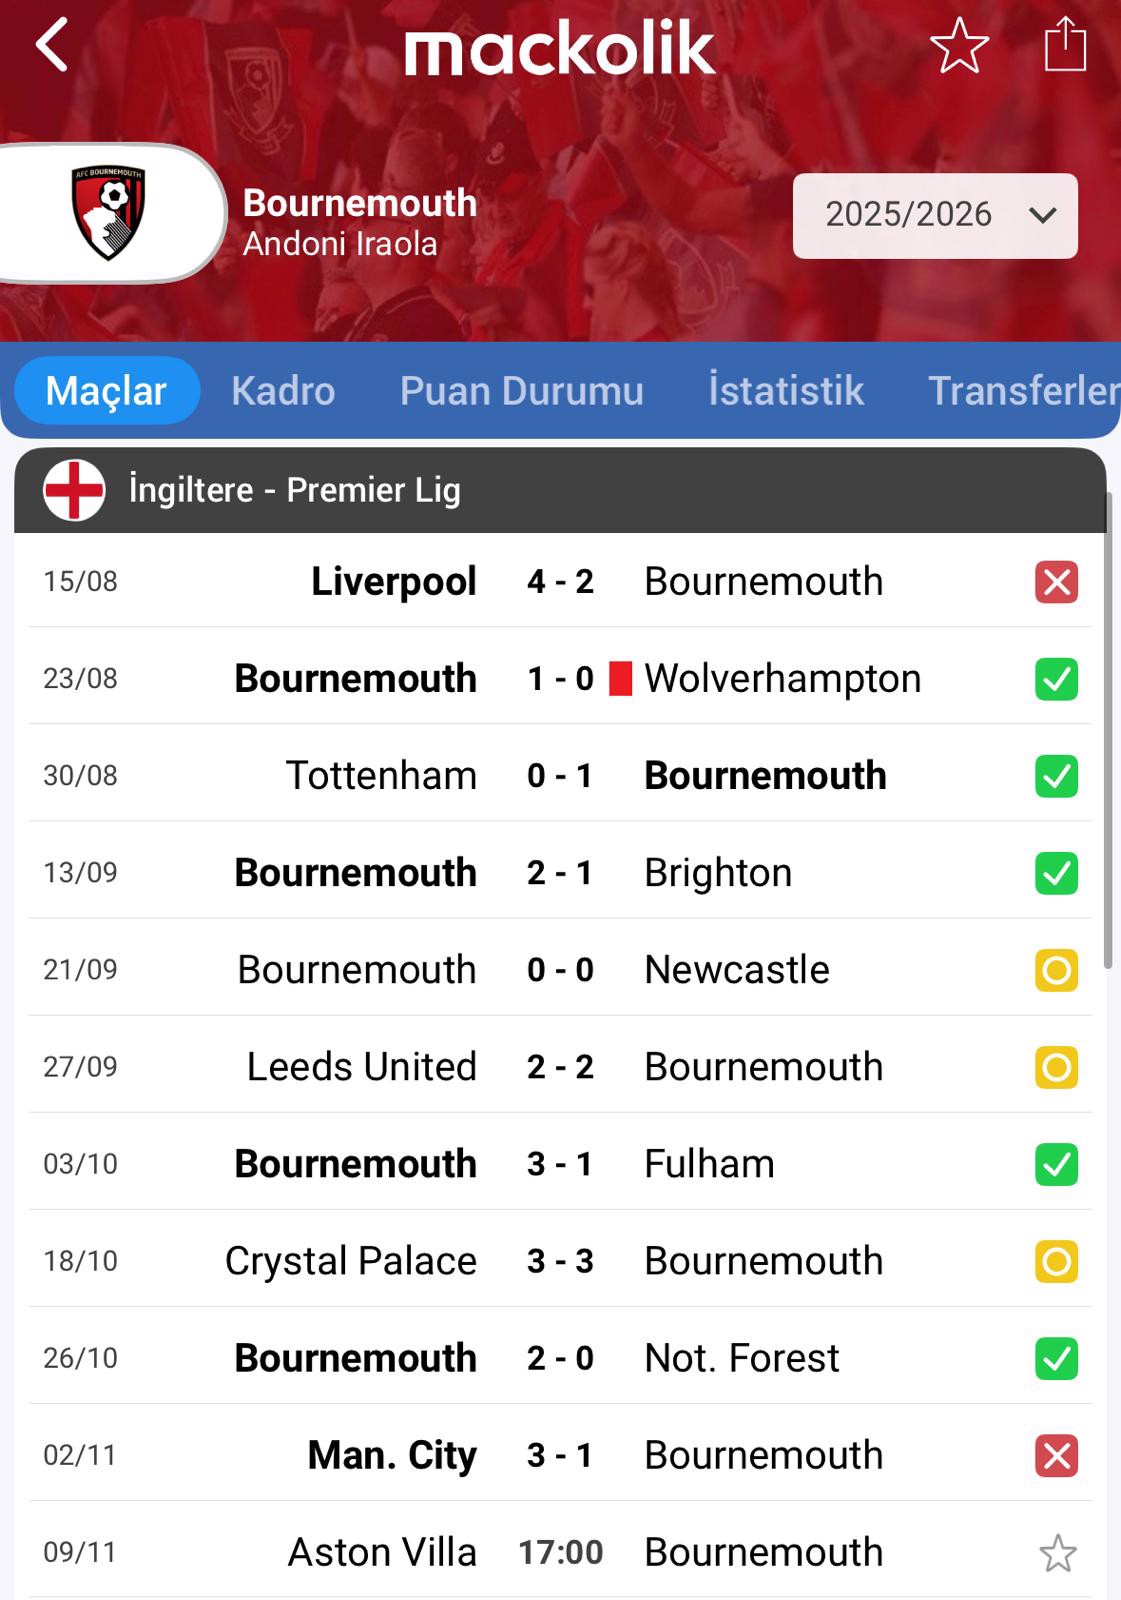The height and width of the screenshot is (1600, 1121).
Task: Switch to the Kadro tab
Action: [283, 391]
